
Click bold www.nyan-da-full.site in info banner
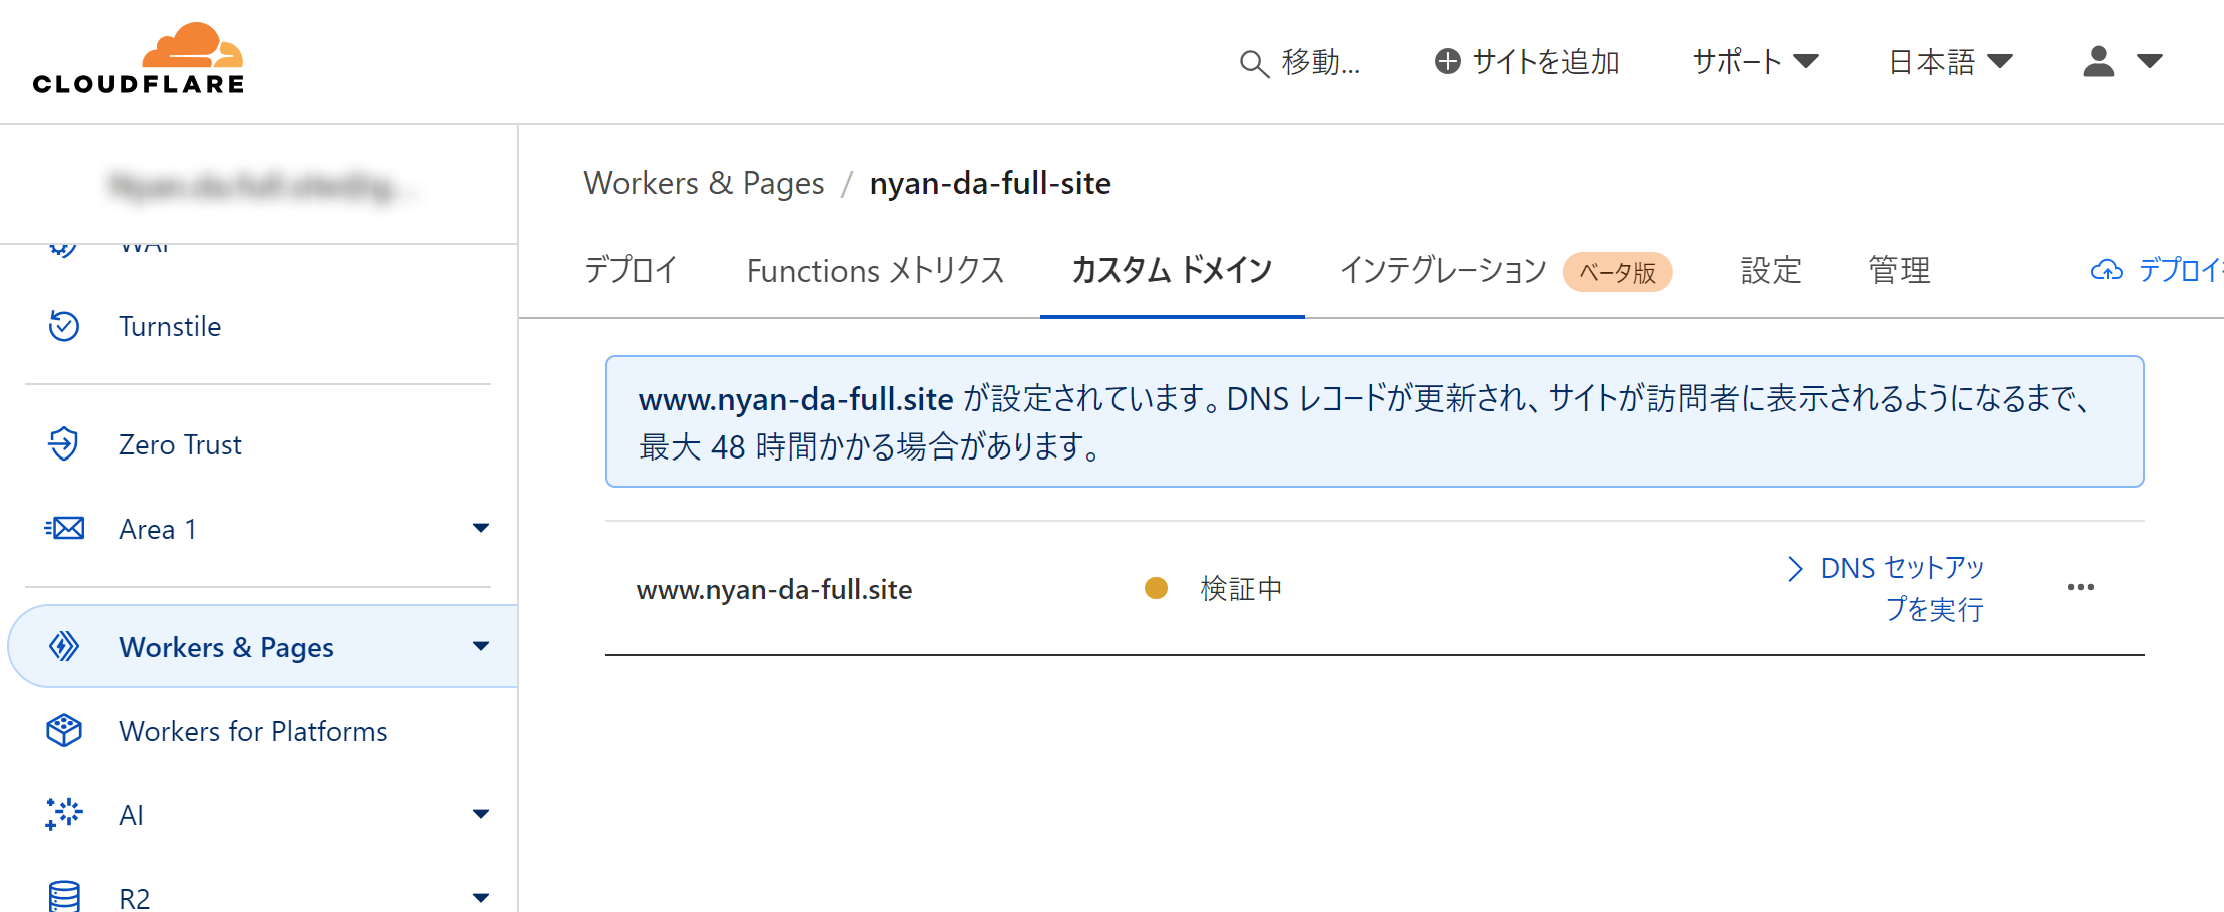(x=796, y=399)
